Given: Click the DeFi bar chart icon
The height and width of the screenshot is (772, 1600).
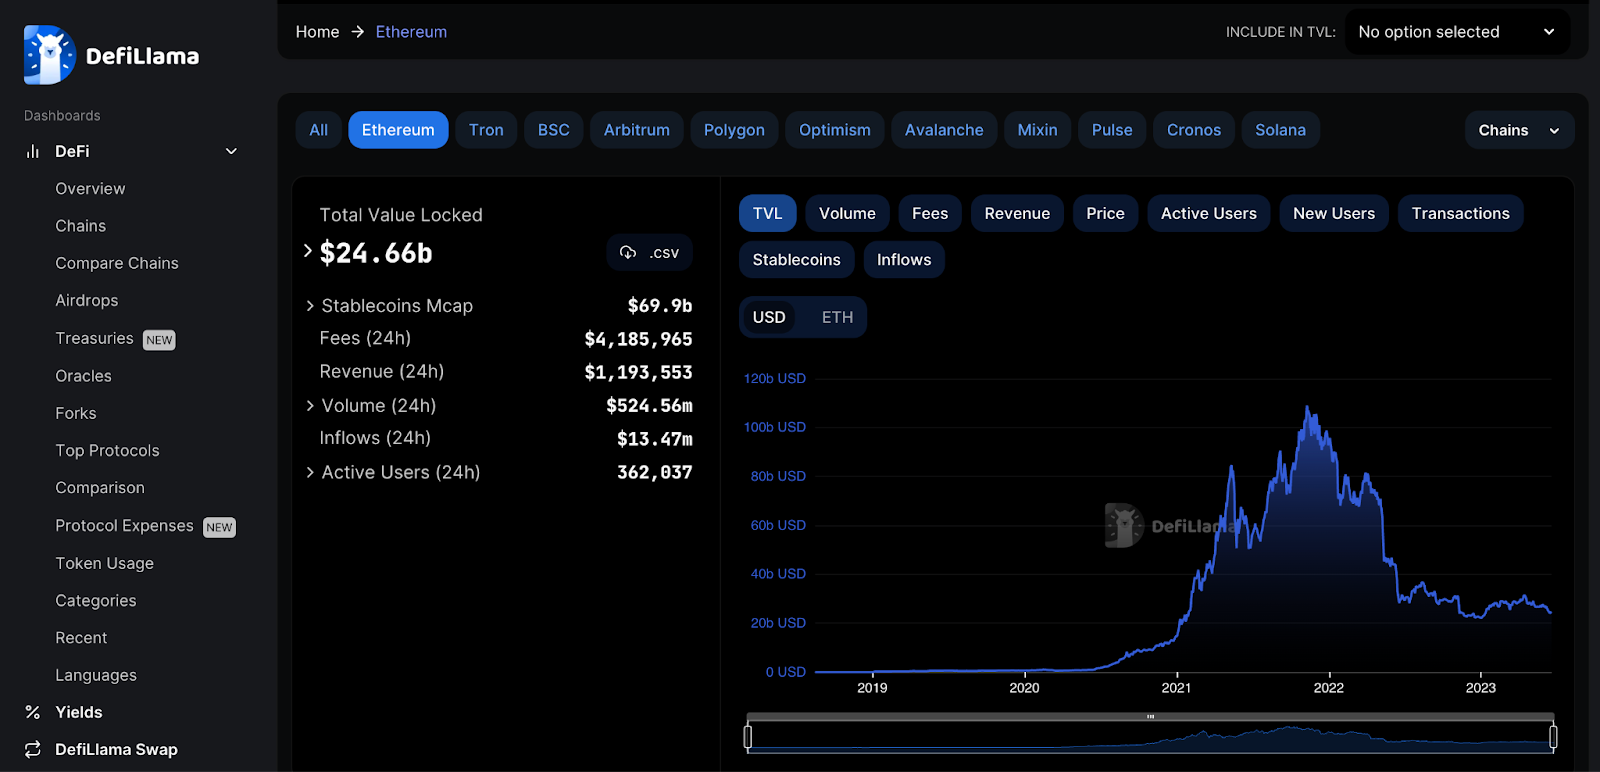Looking at the screenshot, I should click(x=33, y=151).
